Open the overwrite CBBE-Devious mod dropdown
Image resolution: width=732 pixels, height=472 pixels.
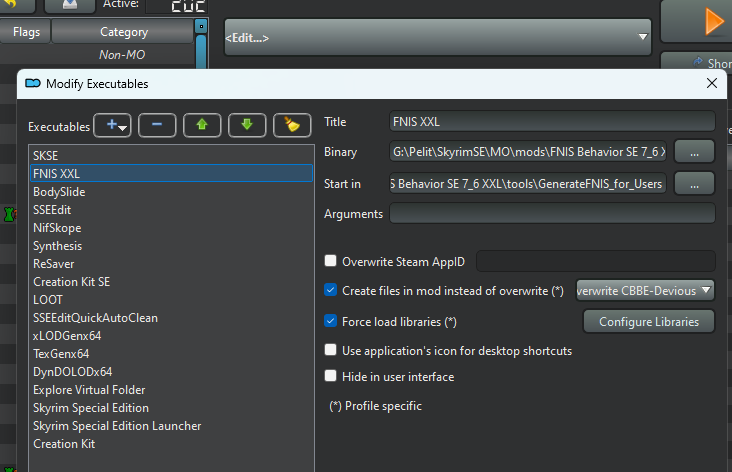[645, 290]
